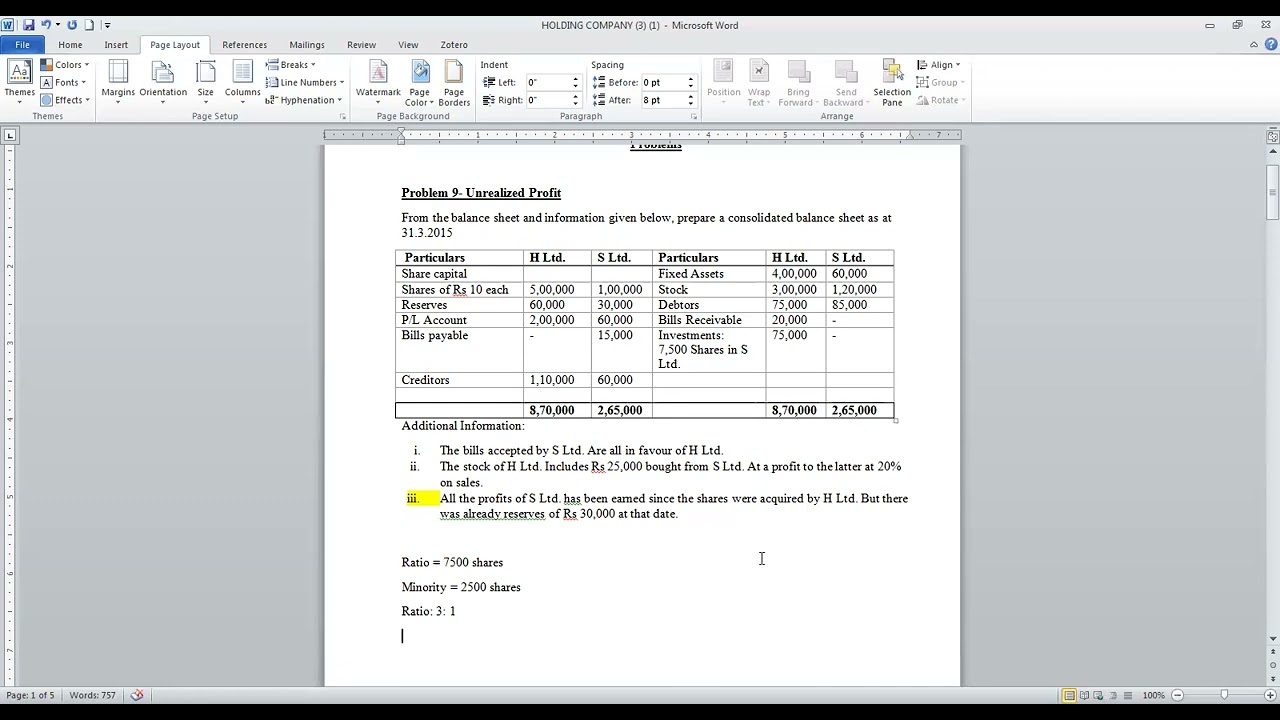The height and width of the screenshot is (720, 1280).
Task: Click the Indent Left value field
Action: click(547, 82)
